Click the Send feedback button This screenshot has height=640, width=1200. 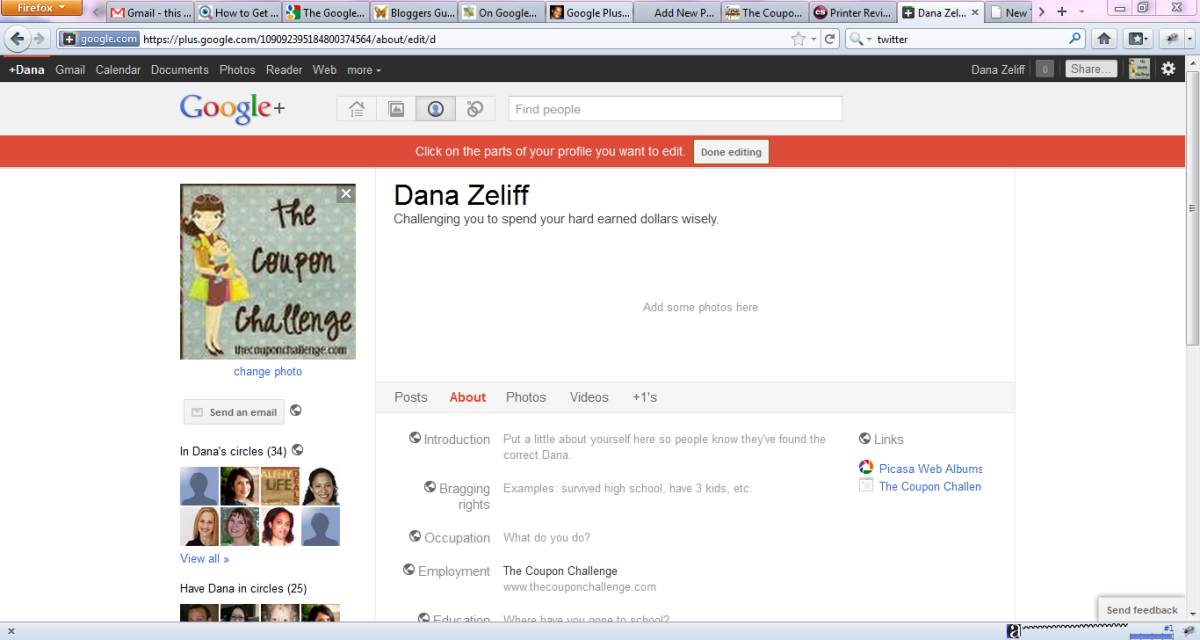(1142, 610)
